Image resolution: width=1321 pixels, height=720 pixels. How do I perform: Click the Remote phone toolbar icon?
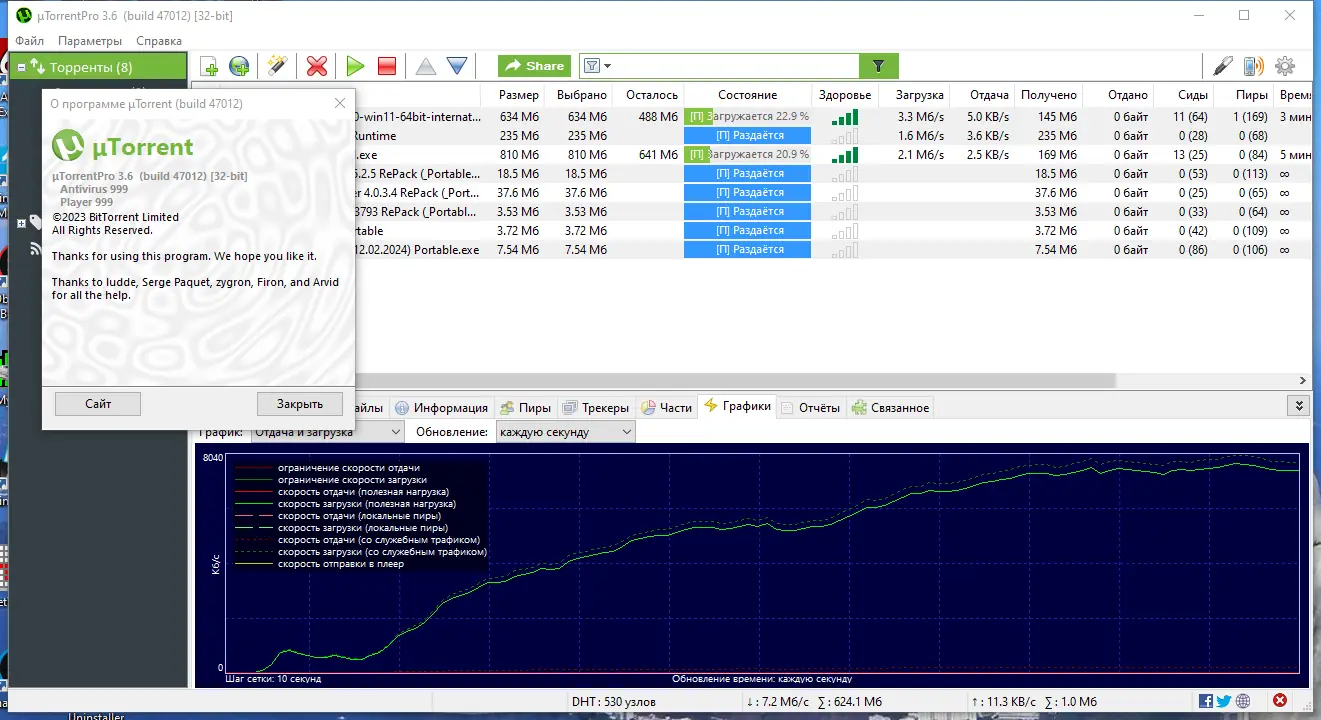tap(1253, 66)
